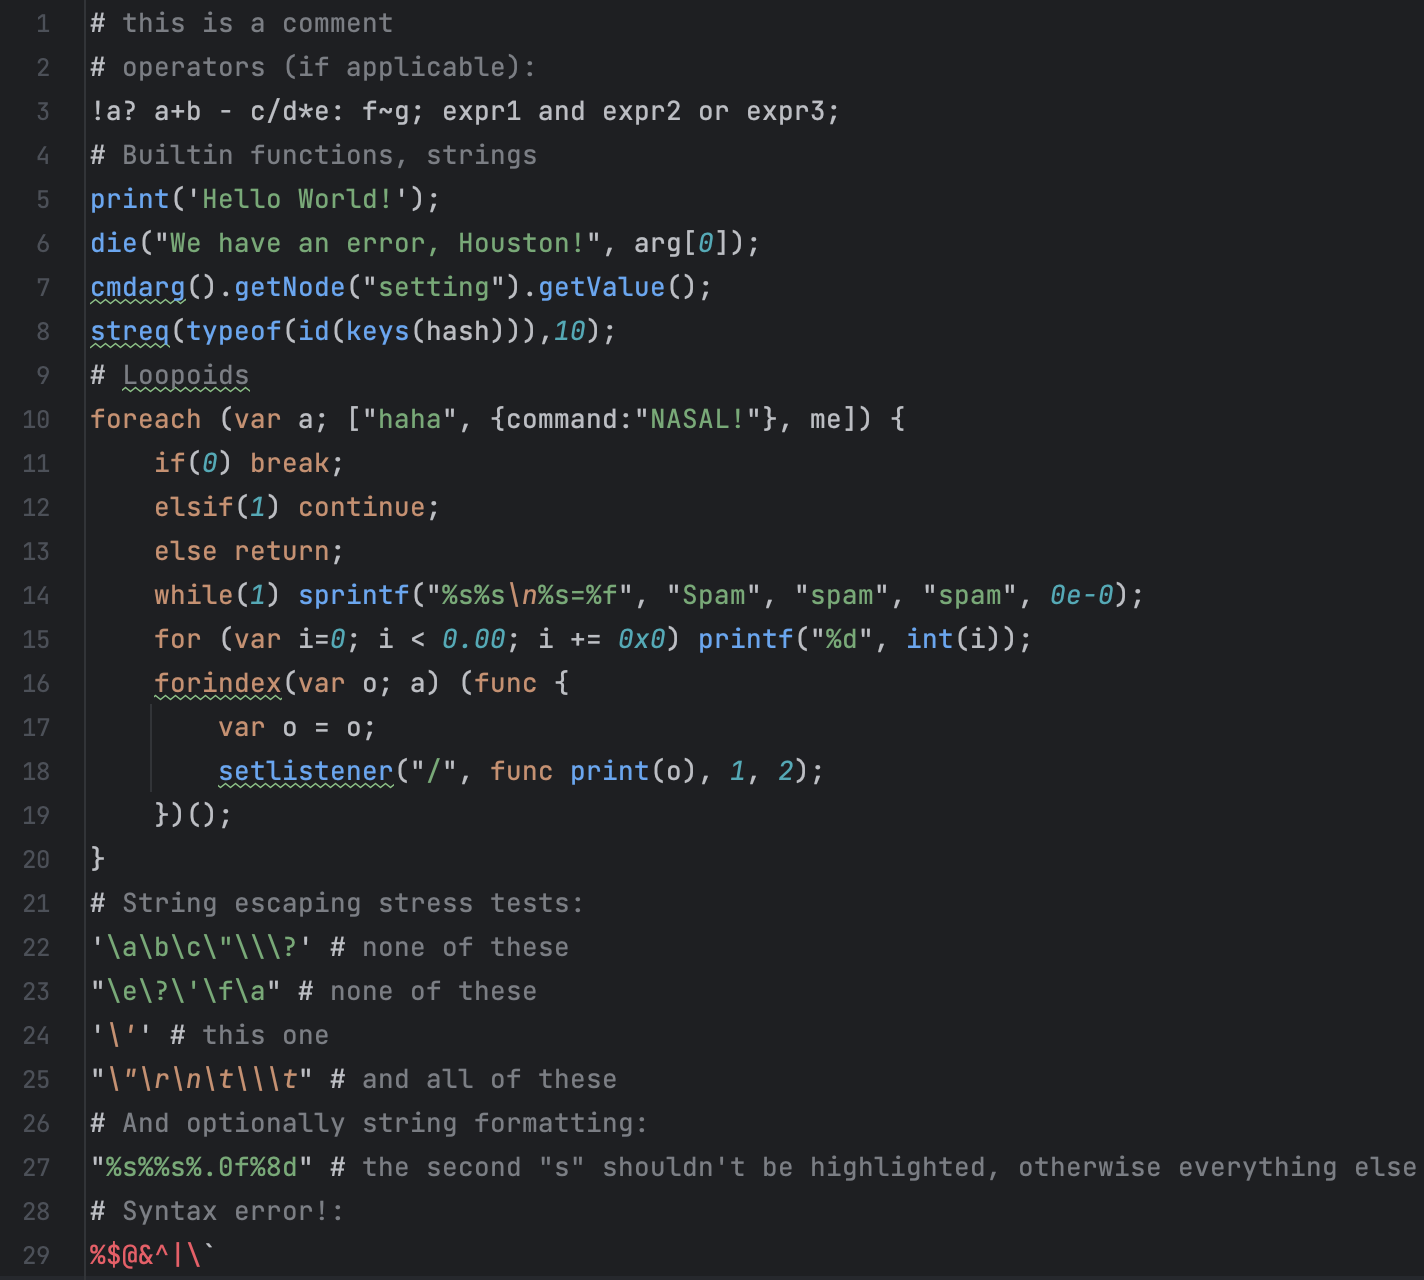Click the 'sprintf' call on line 14
1424x1280 pixels.
click(x=354, y=595)
